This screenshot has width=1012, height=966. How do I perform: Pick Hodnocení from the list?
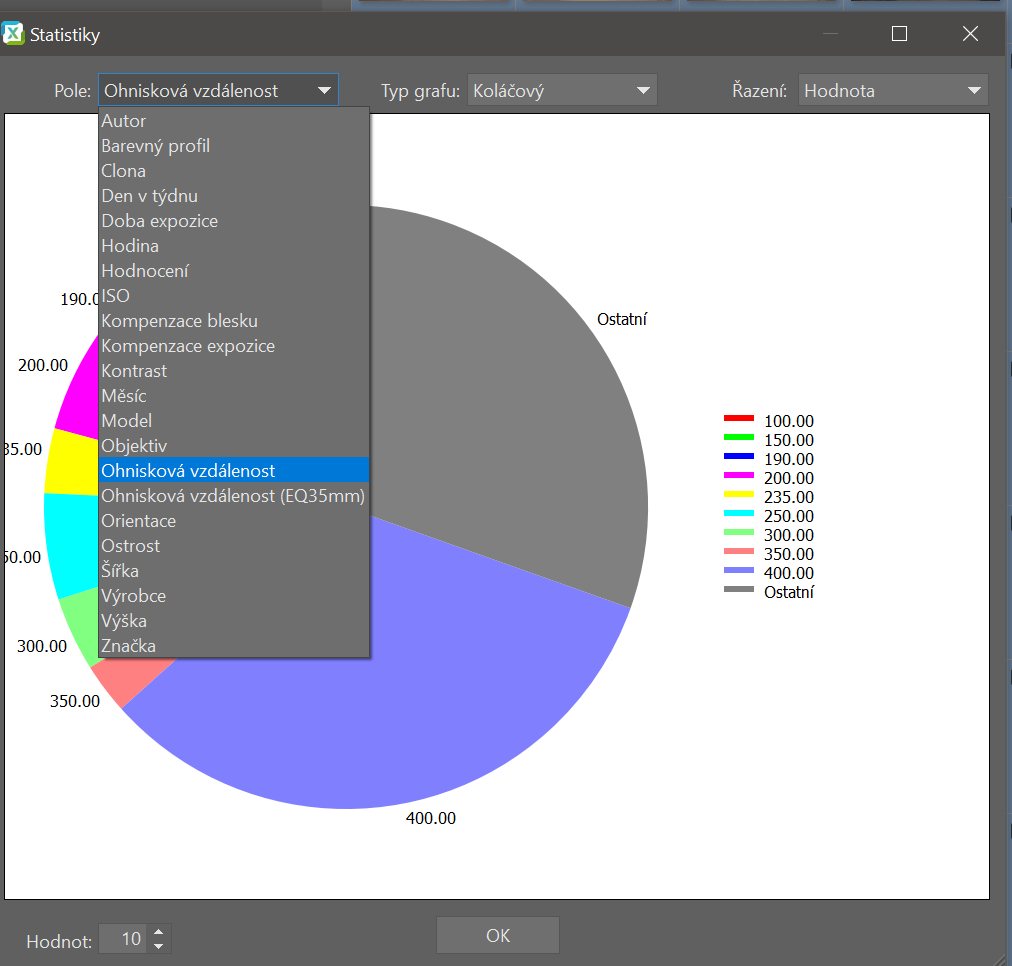[234, 271]
